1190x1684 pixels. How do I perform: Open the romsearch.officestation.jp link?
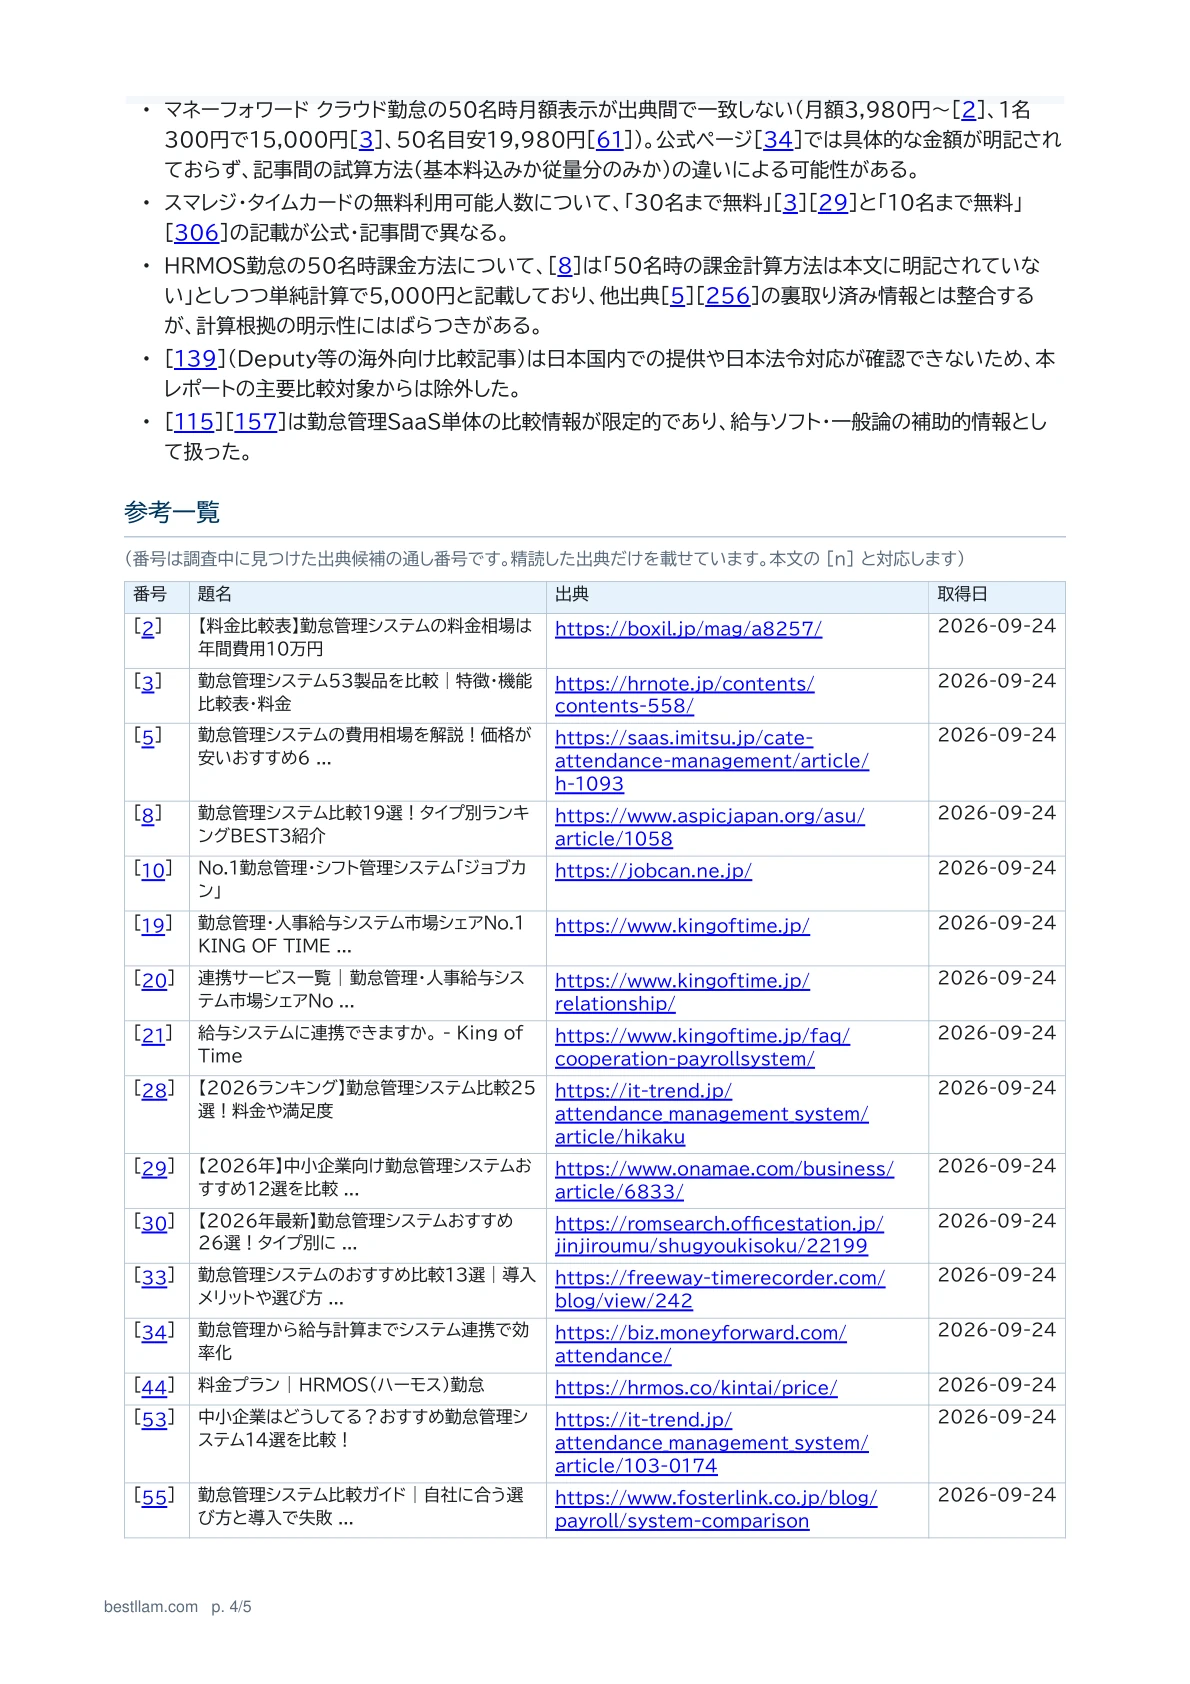[x=719, y=1235]
